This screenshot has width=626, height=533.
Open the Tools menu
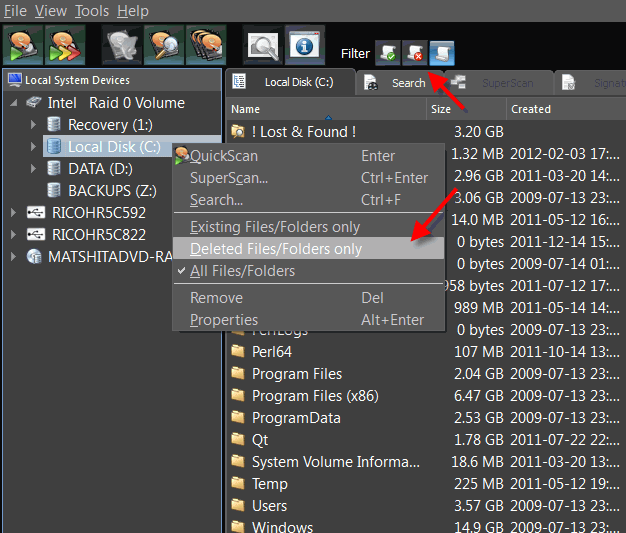[x=92, y=11]
